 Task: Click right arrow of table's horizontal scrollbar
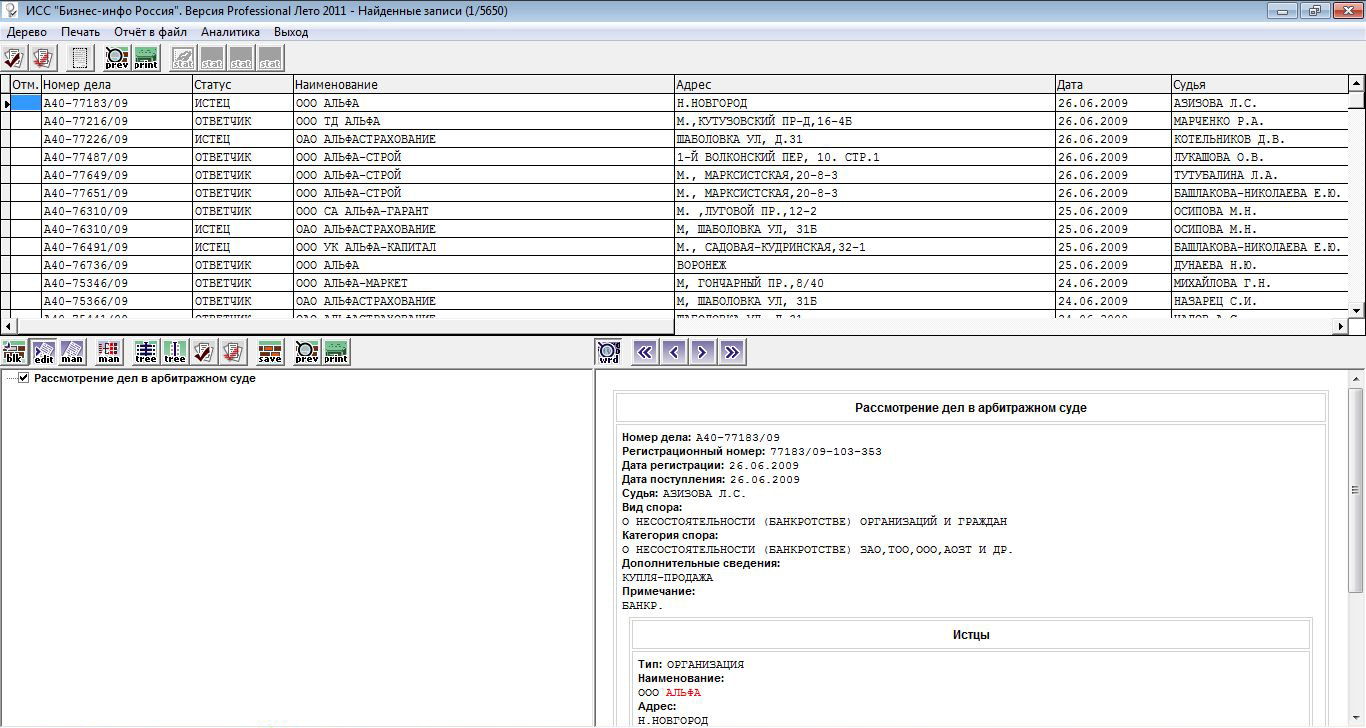pyautogui.click(x=1341, y=326)
